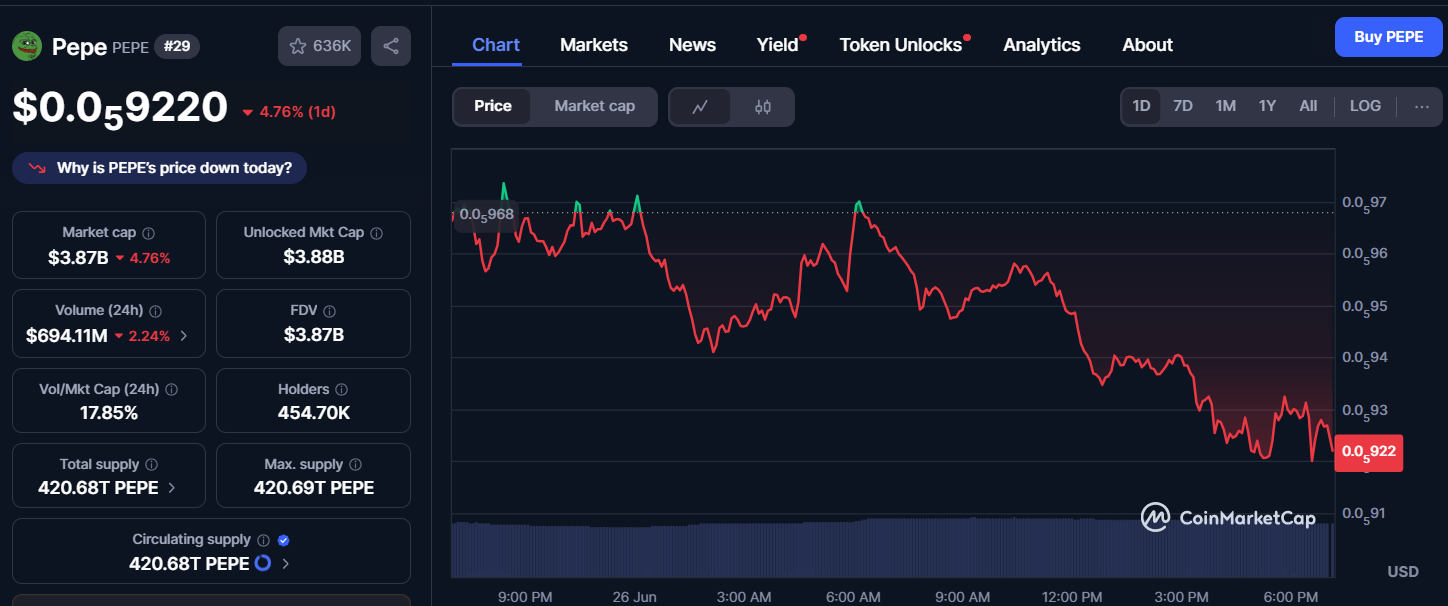The width and height of the screenshot is (1448, 606).
Task: Open the Markets tab
Action: pos(594,45)
